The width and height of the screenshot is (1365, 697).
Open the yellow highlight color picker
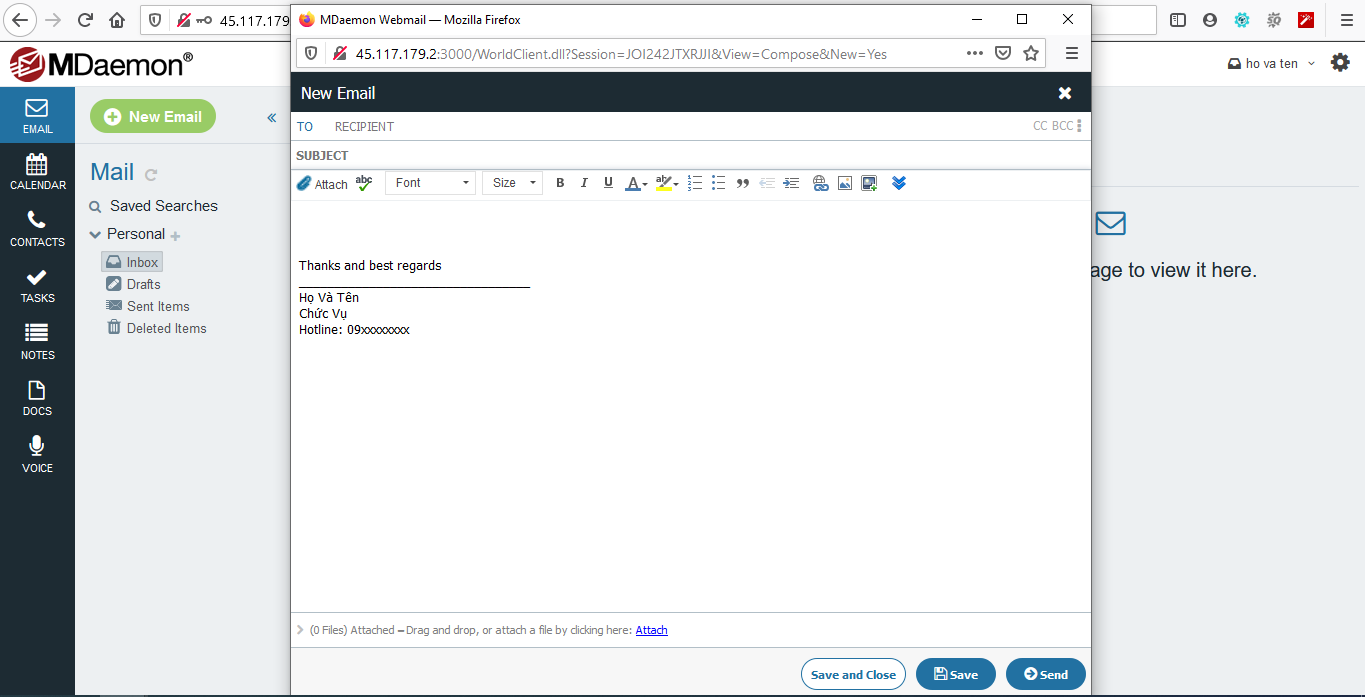click(x=667, y=183)
